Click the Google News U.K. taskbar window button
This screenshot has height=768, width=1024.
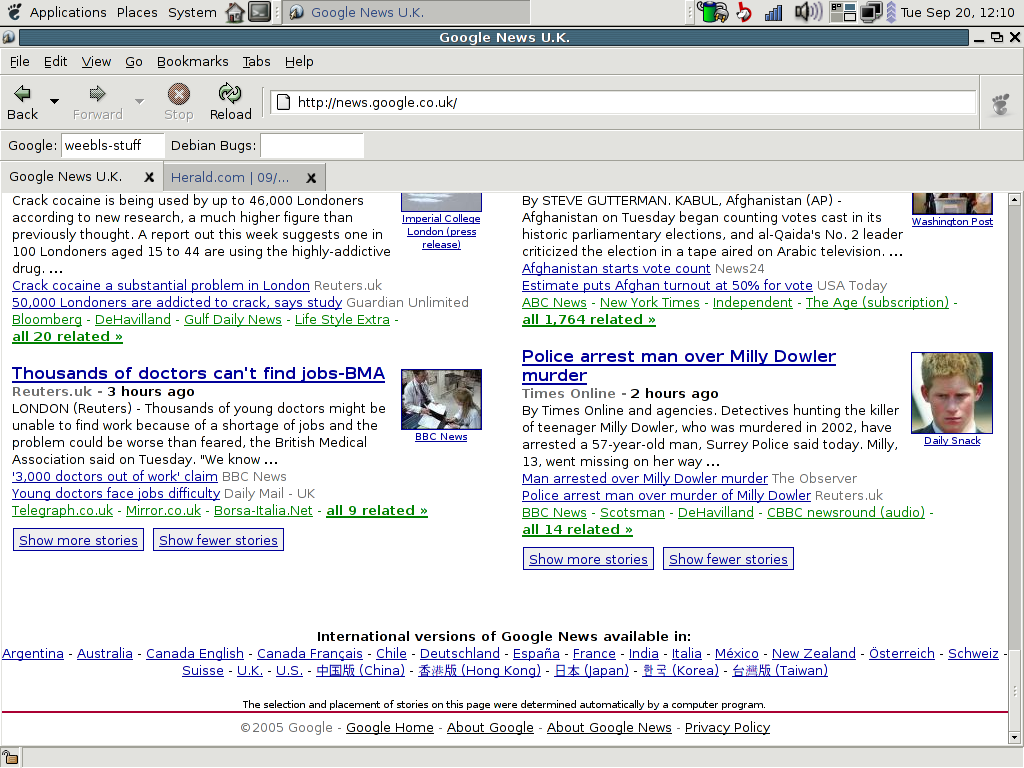(x=407, y=12)
